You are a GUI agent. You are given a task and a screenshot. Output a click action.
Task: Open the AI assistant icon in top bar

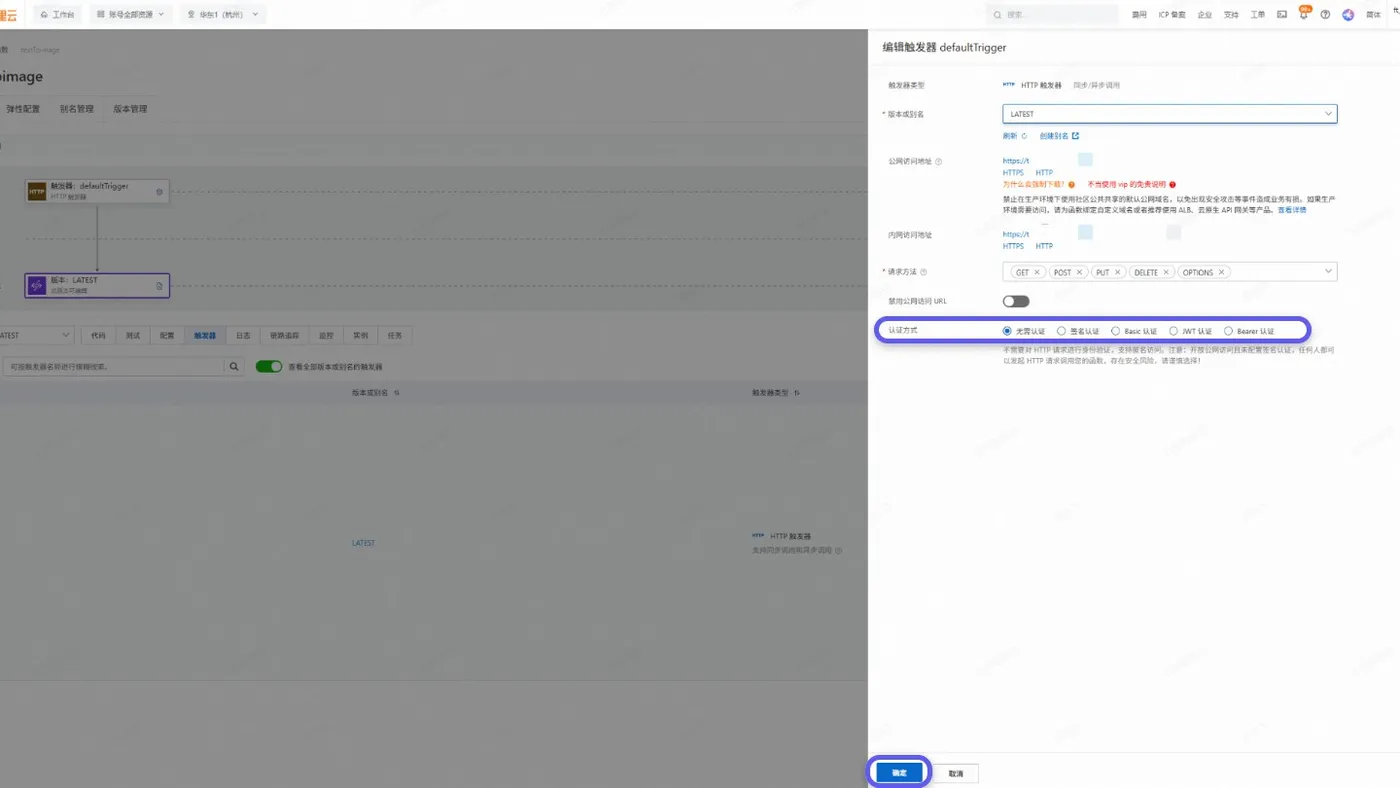(1348, 15)
